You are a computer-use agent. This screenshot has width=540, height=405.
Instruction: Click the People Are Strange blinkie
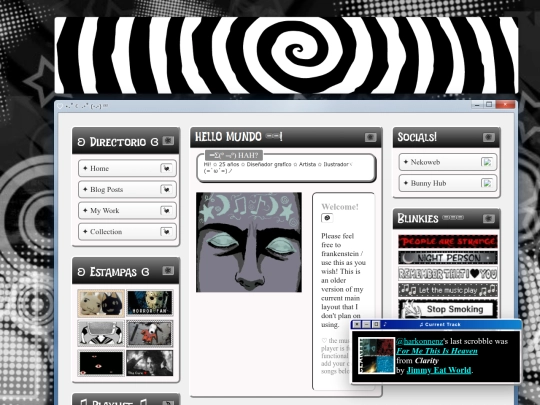pos(448,241)
